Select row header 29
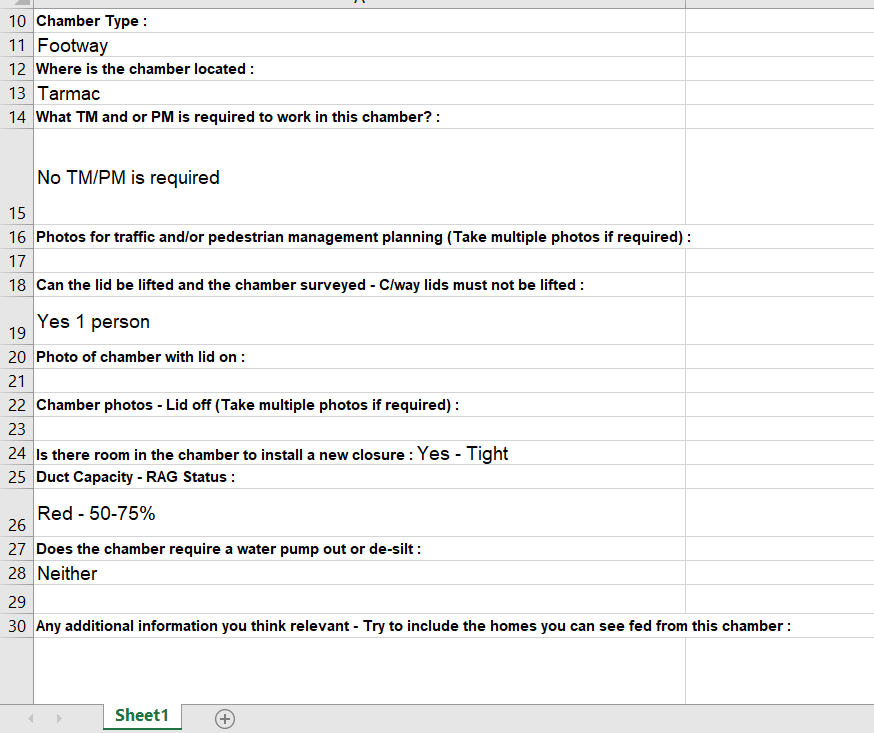Viewport: 874px width, 733px height. click(x=17, y=600)
